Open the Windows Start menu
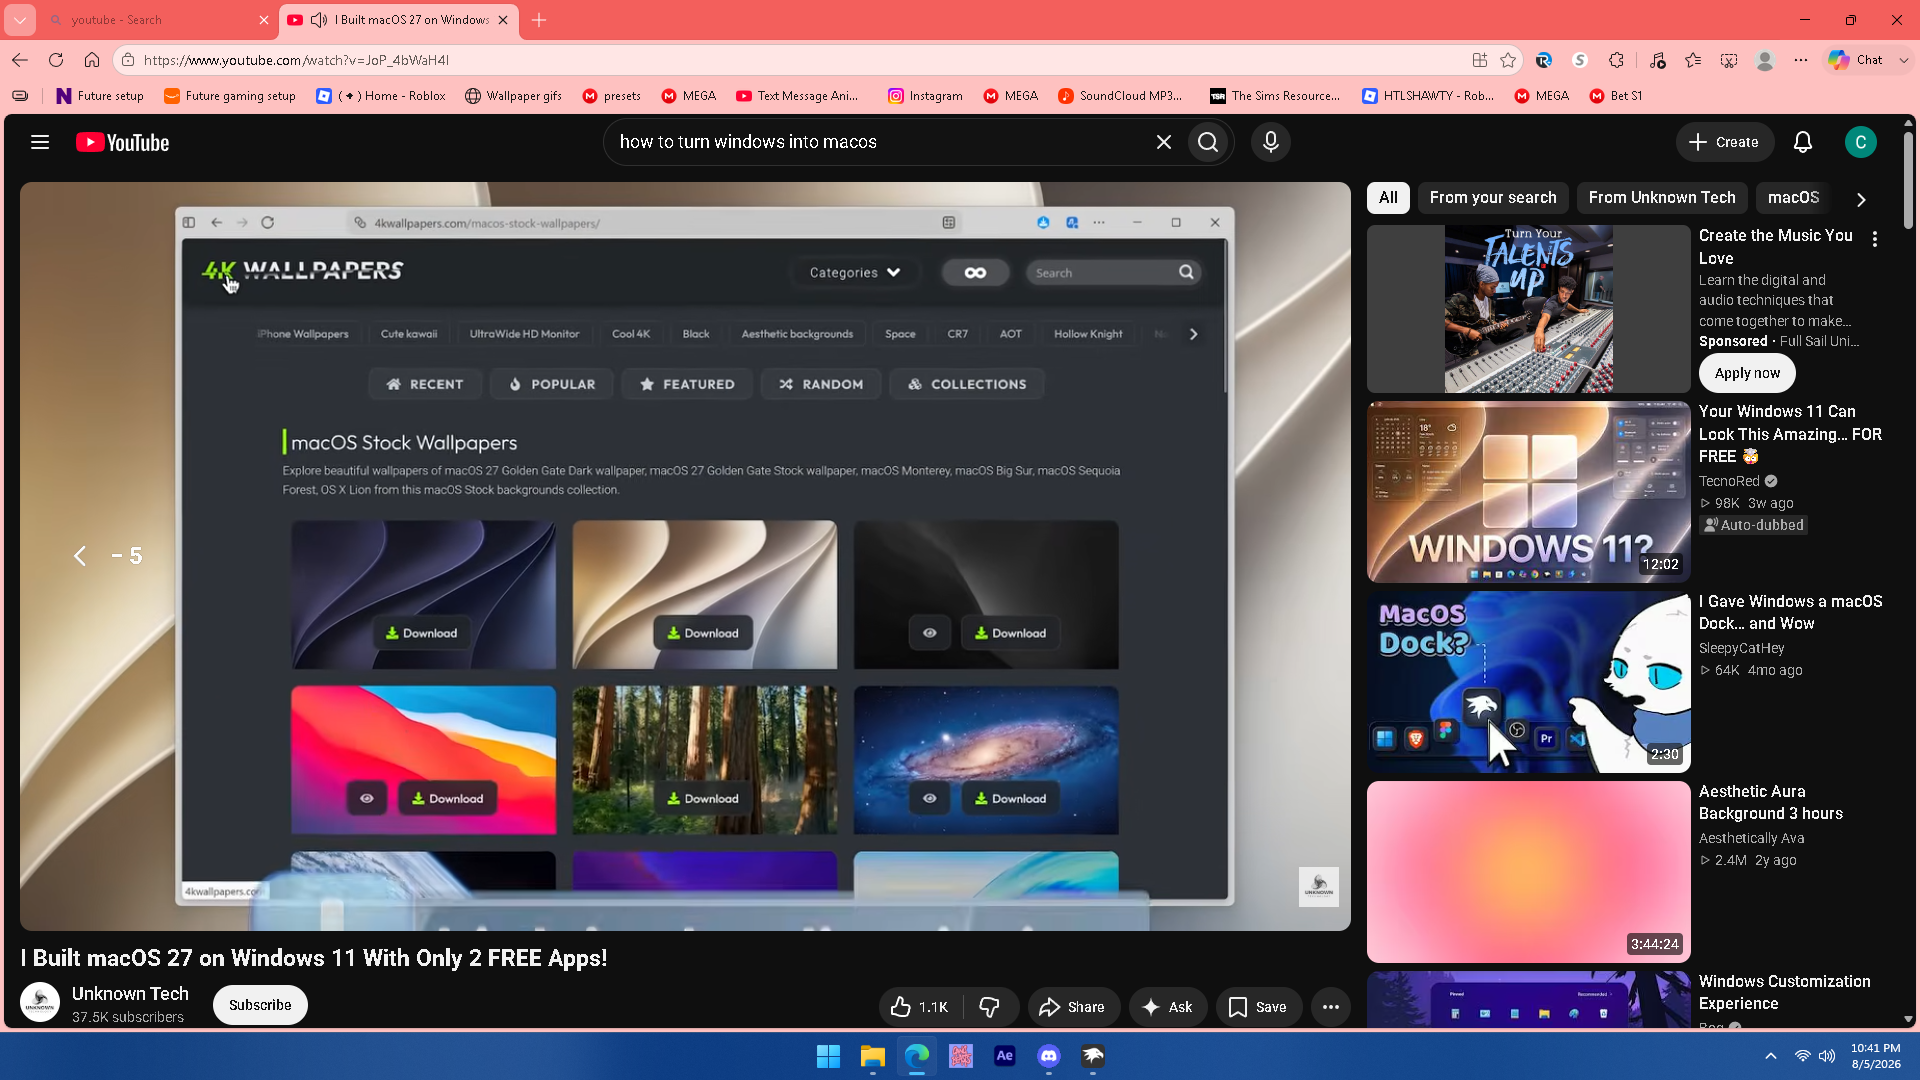 pyautogui.click(x=828, y=1056)
